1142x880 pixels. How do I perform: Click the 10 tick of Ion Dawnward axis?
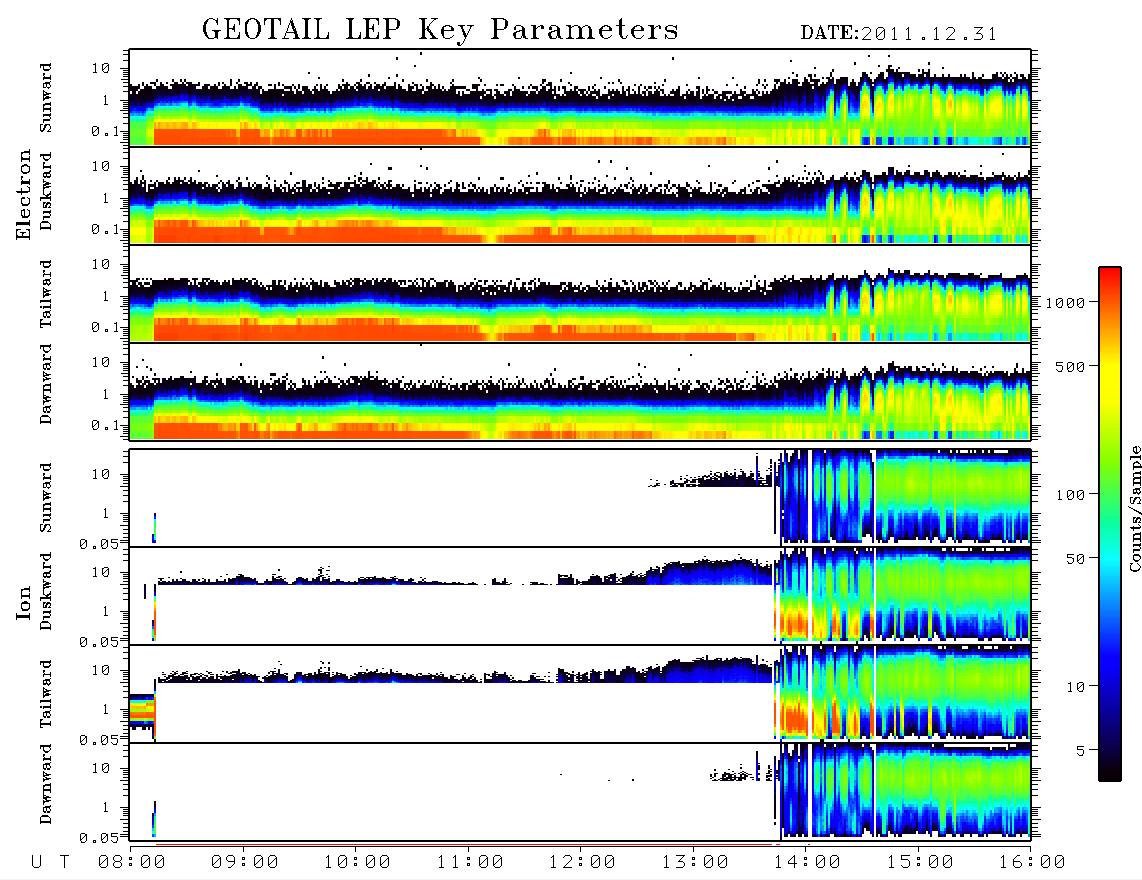[x=101, y=768]
